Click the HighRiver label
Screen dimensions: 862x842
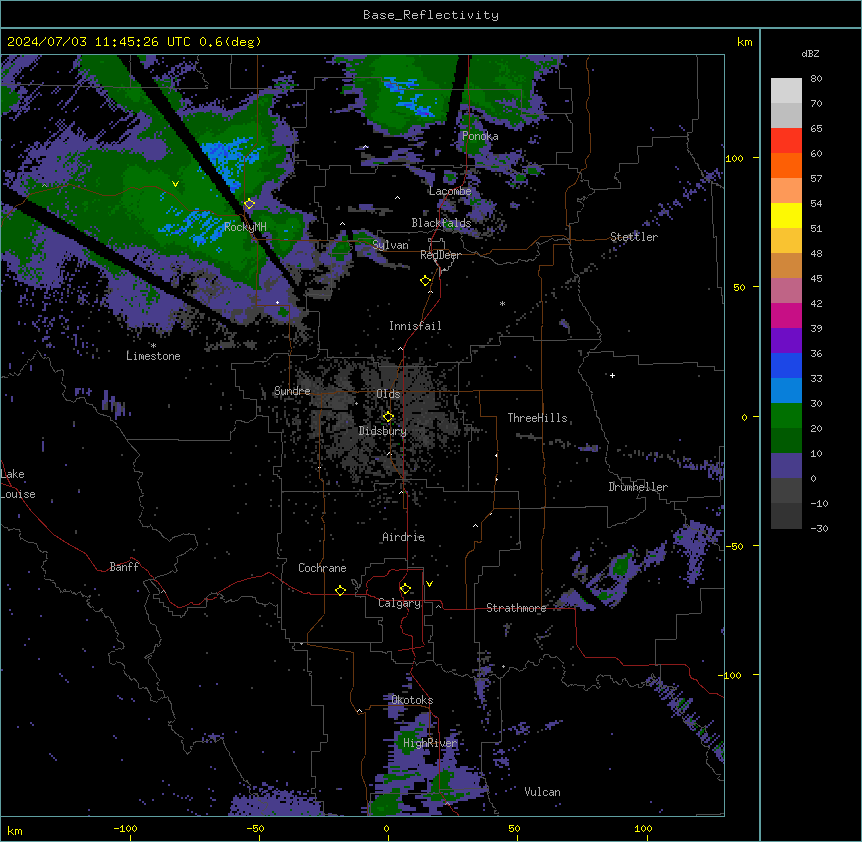coord(430,743)
